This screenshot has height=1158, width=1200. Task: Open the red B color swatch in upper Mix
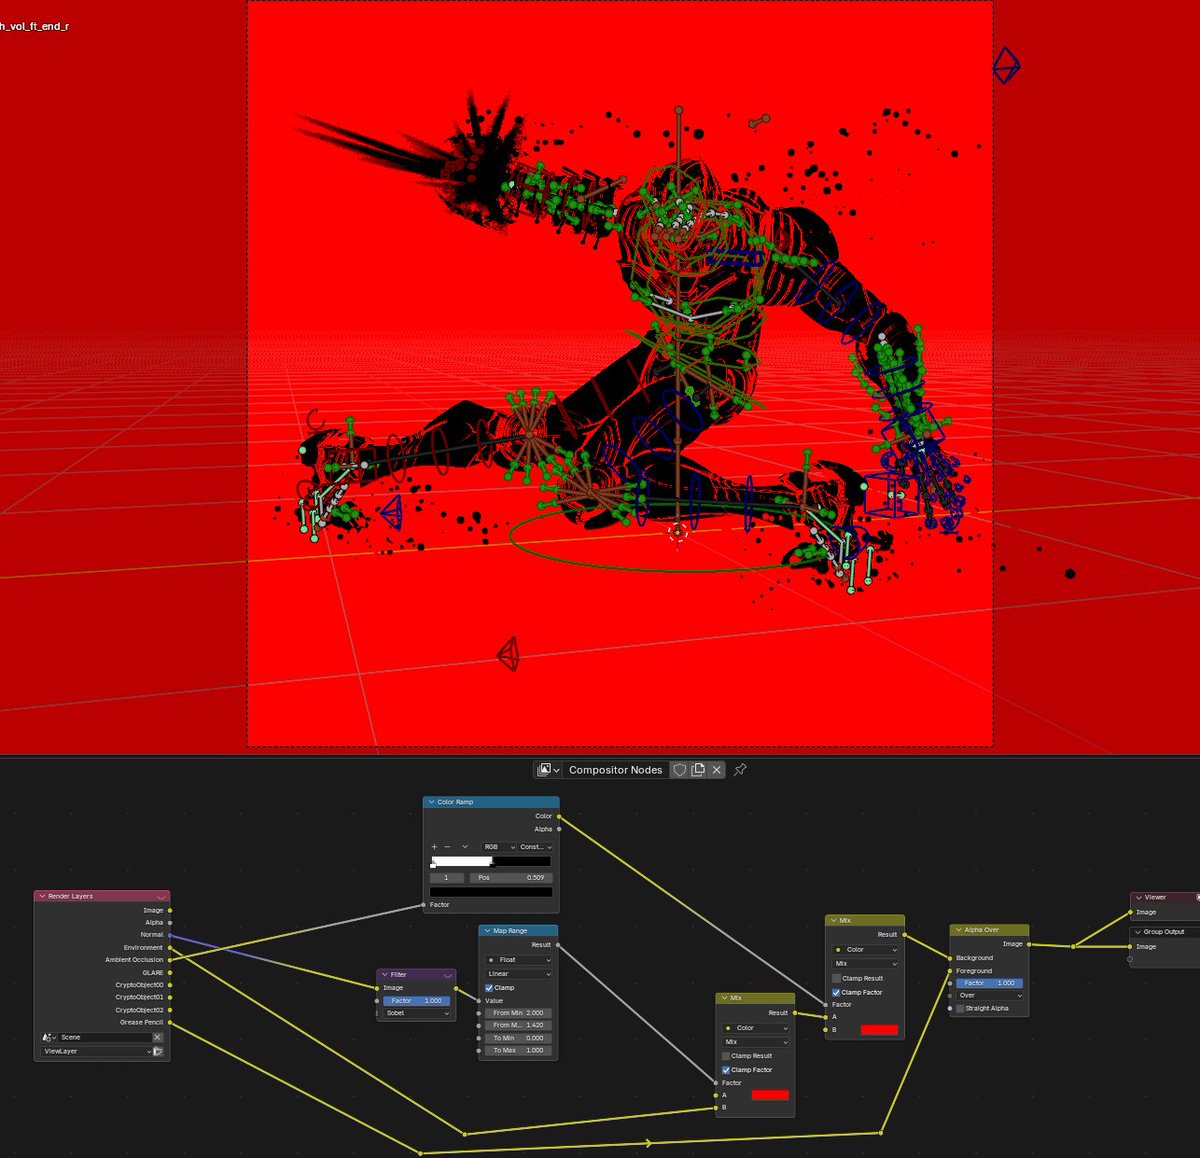(x=879, y=1030)
